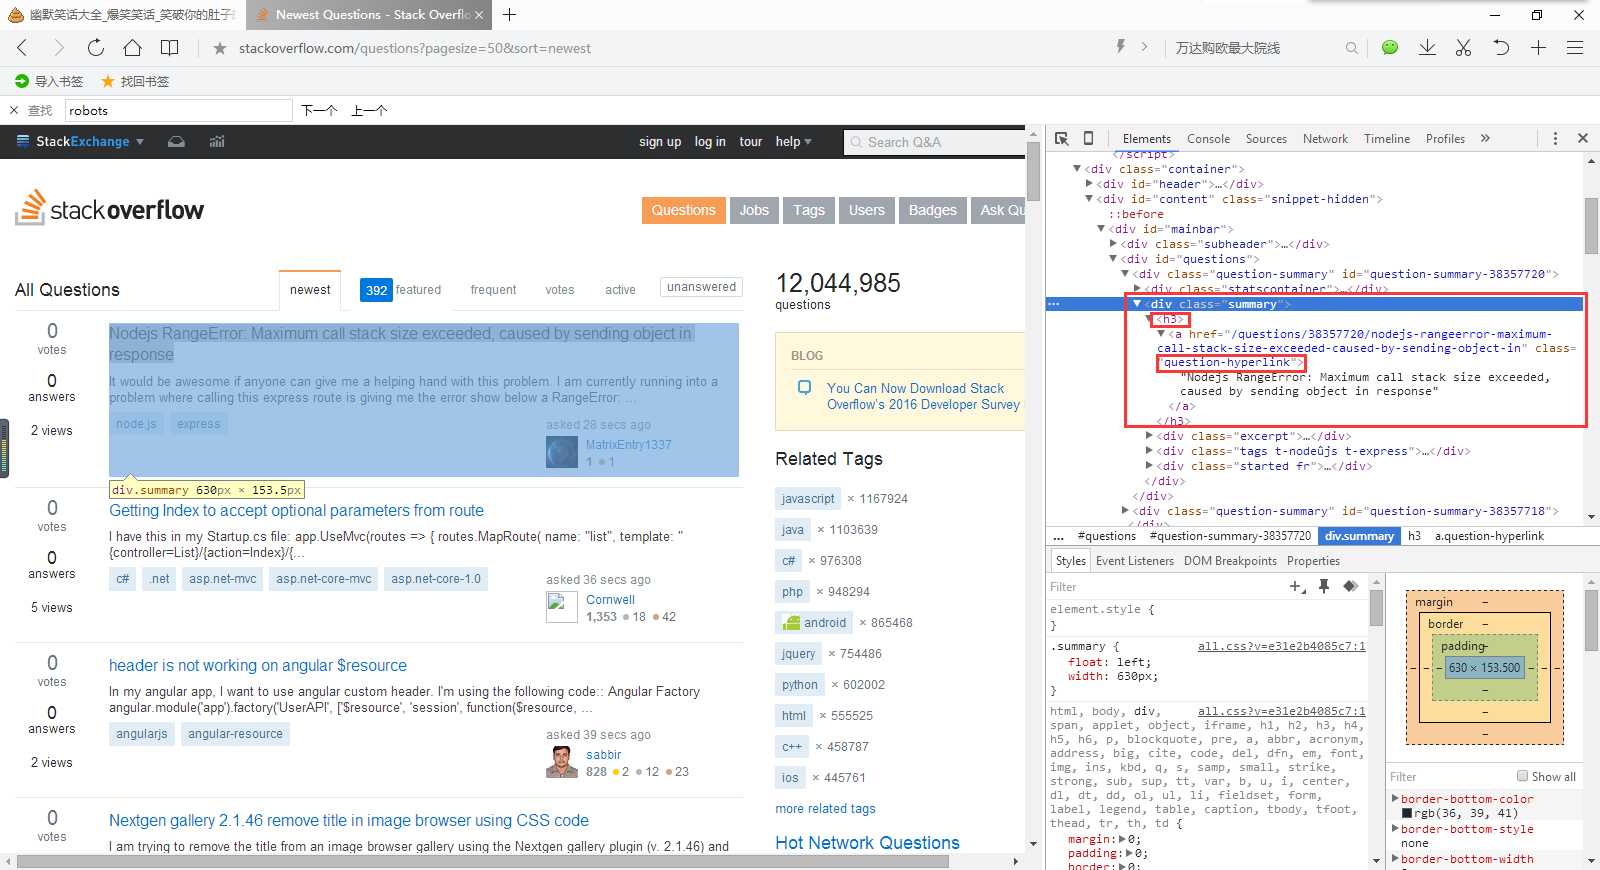Expand question-summary-38357718 node
Image resolution: width=1600 pixels, height=870 pixels.
(x=1125, y=511)
